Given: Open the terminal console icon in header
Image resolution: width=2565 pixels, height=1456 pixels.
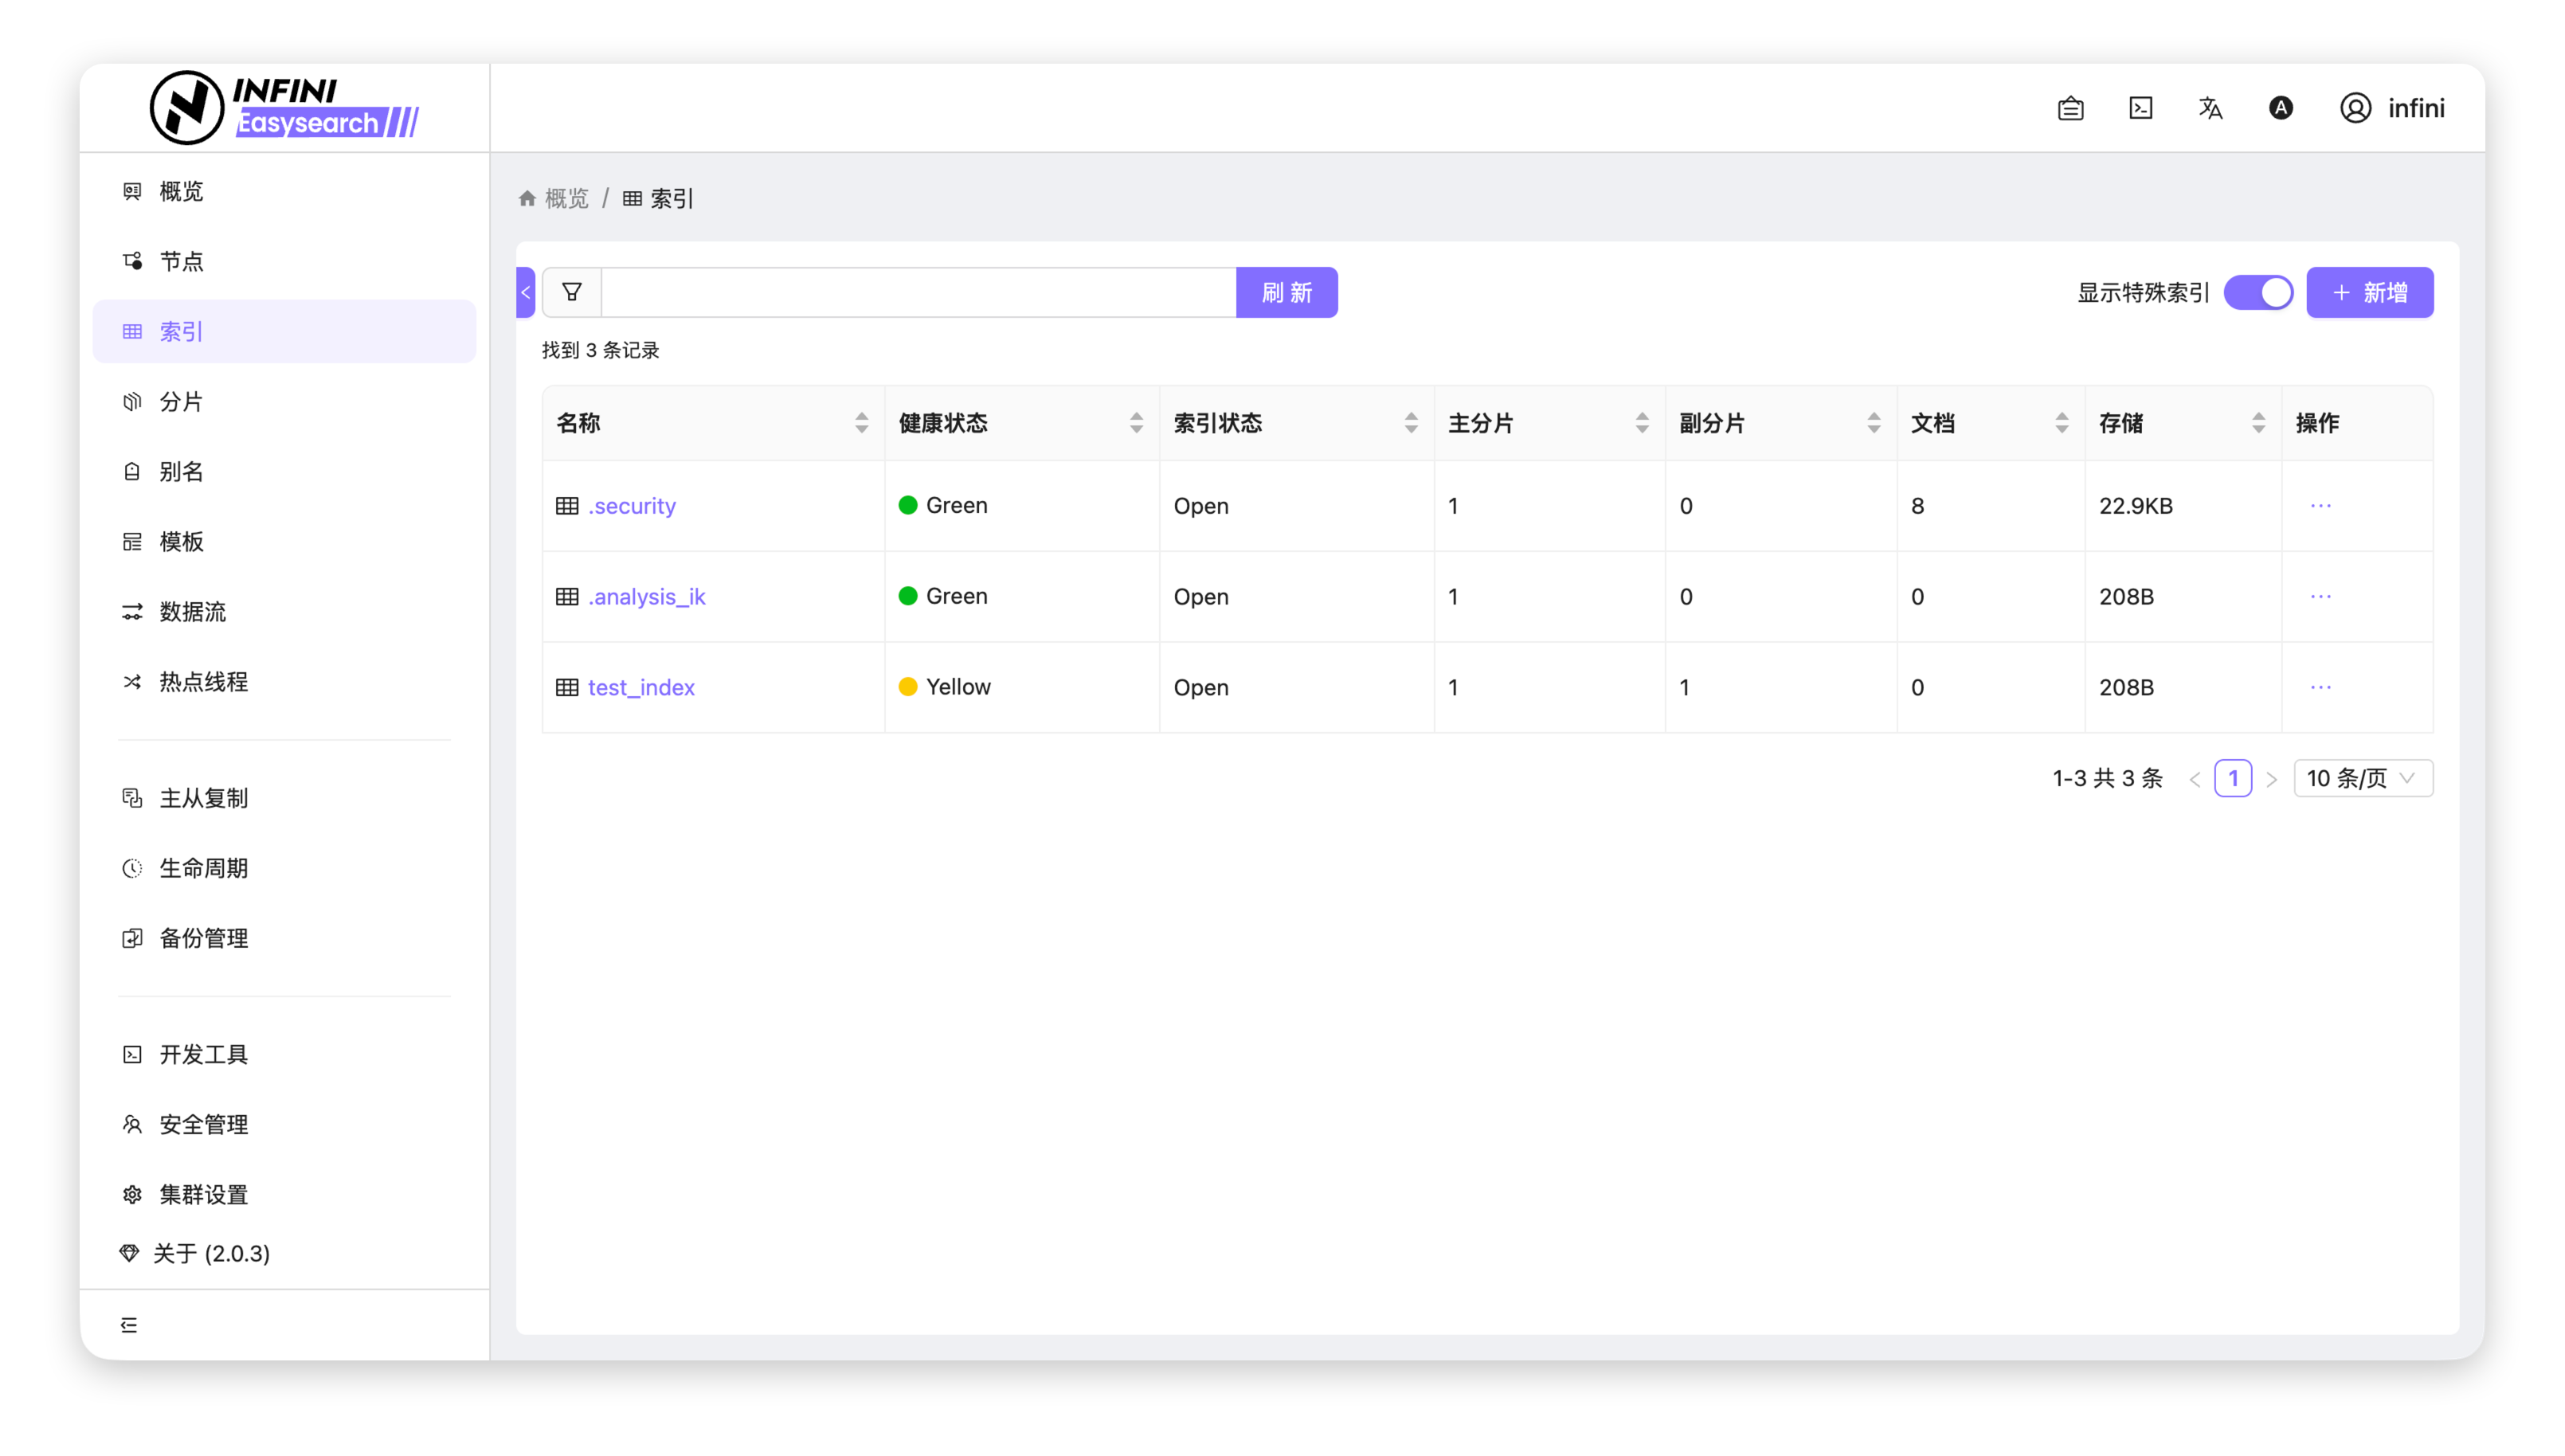Looking at the screenshot, I should [2140, 108].
